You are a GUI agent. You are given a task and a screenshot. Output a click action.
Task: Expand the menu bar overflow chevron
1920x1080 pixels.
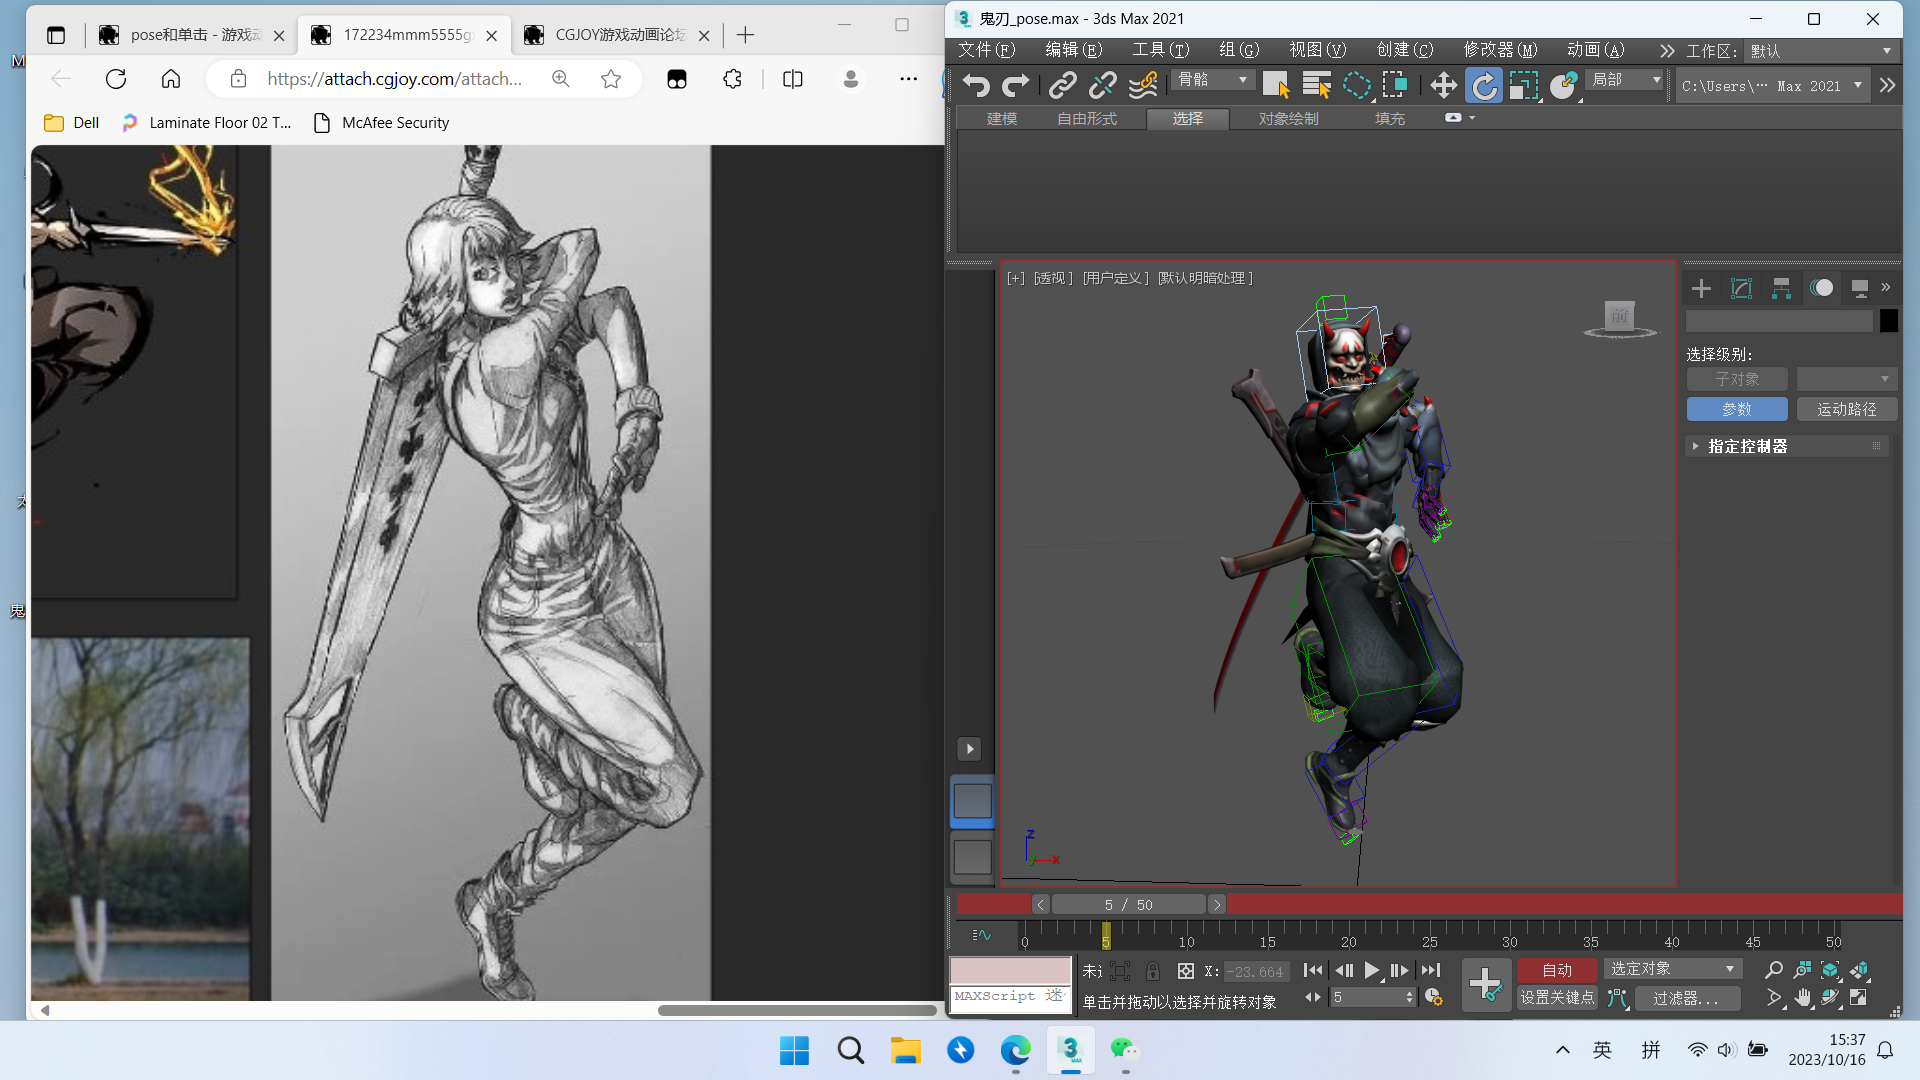1666,51
